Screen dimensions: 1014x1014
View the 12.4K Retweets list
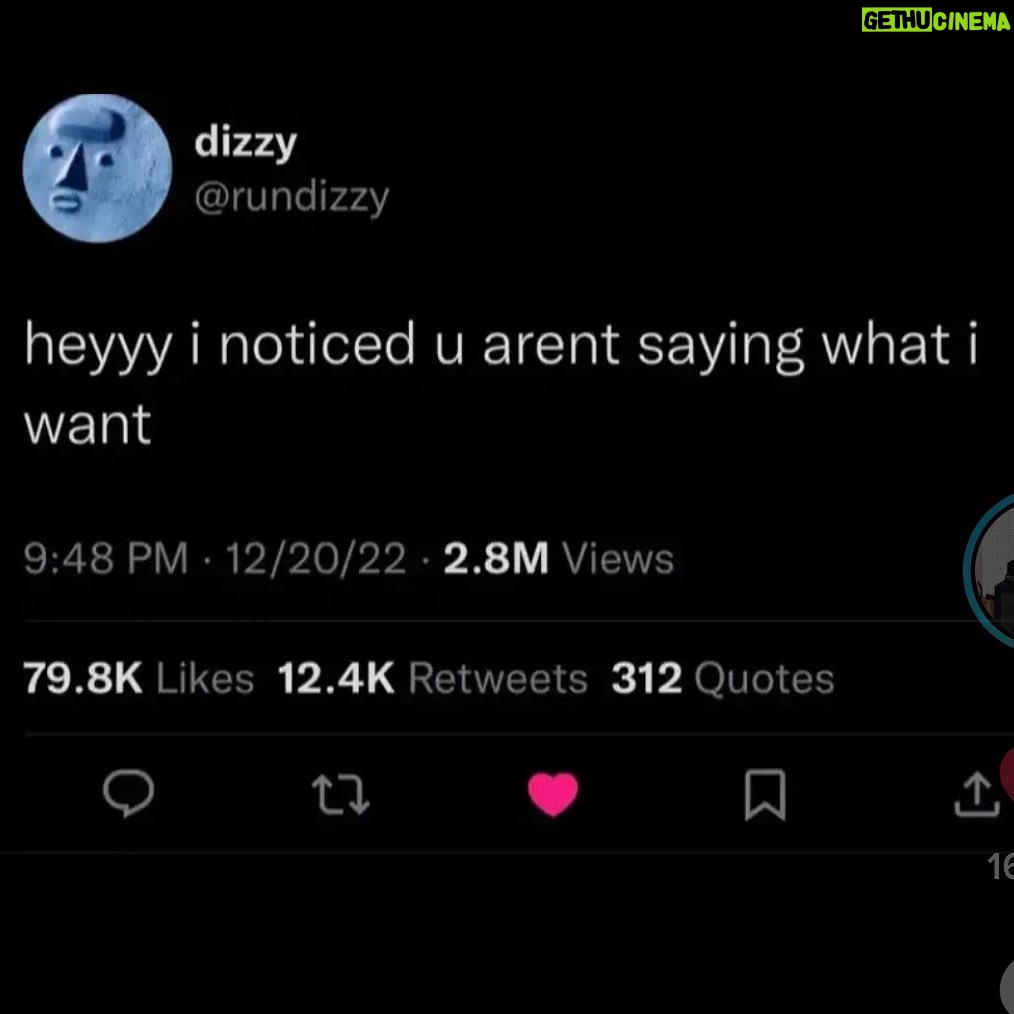(433, 678)
